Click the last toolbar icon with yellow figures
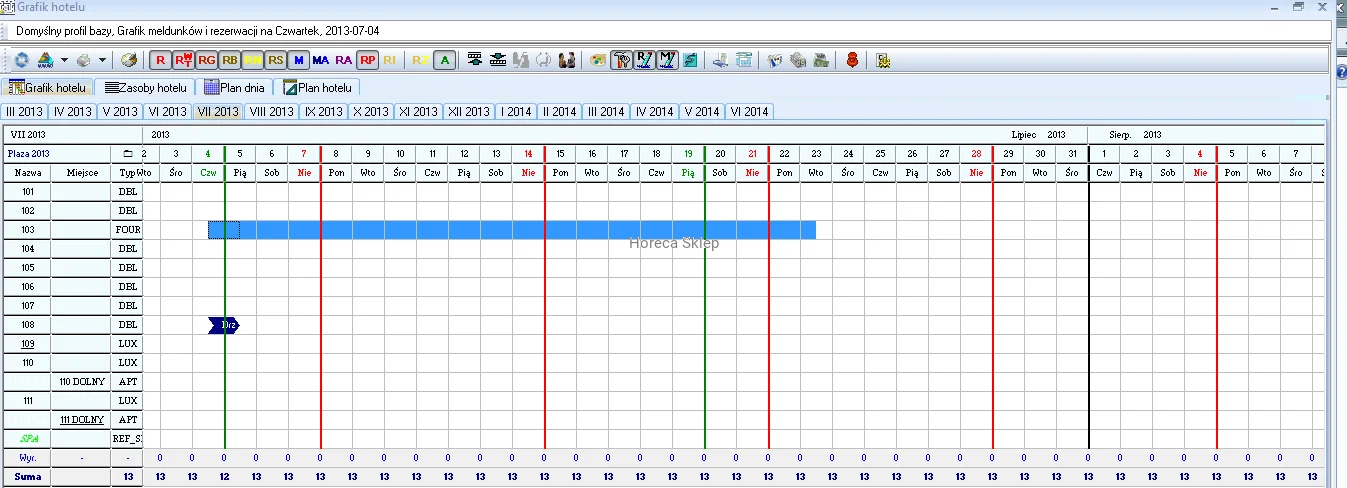Image resolution: width=1347 pixels, height=488 pixels. pyautogui.click(x=883, y=60)
